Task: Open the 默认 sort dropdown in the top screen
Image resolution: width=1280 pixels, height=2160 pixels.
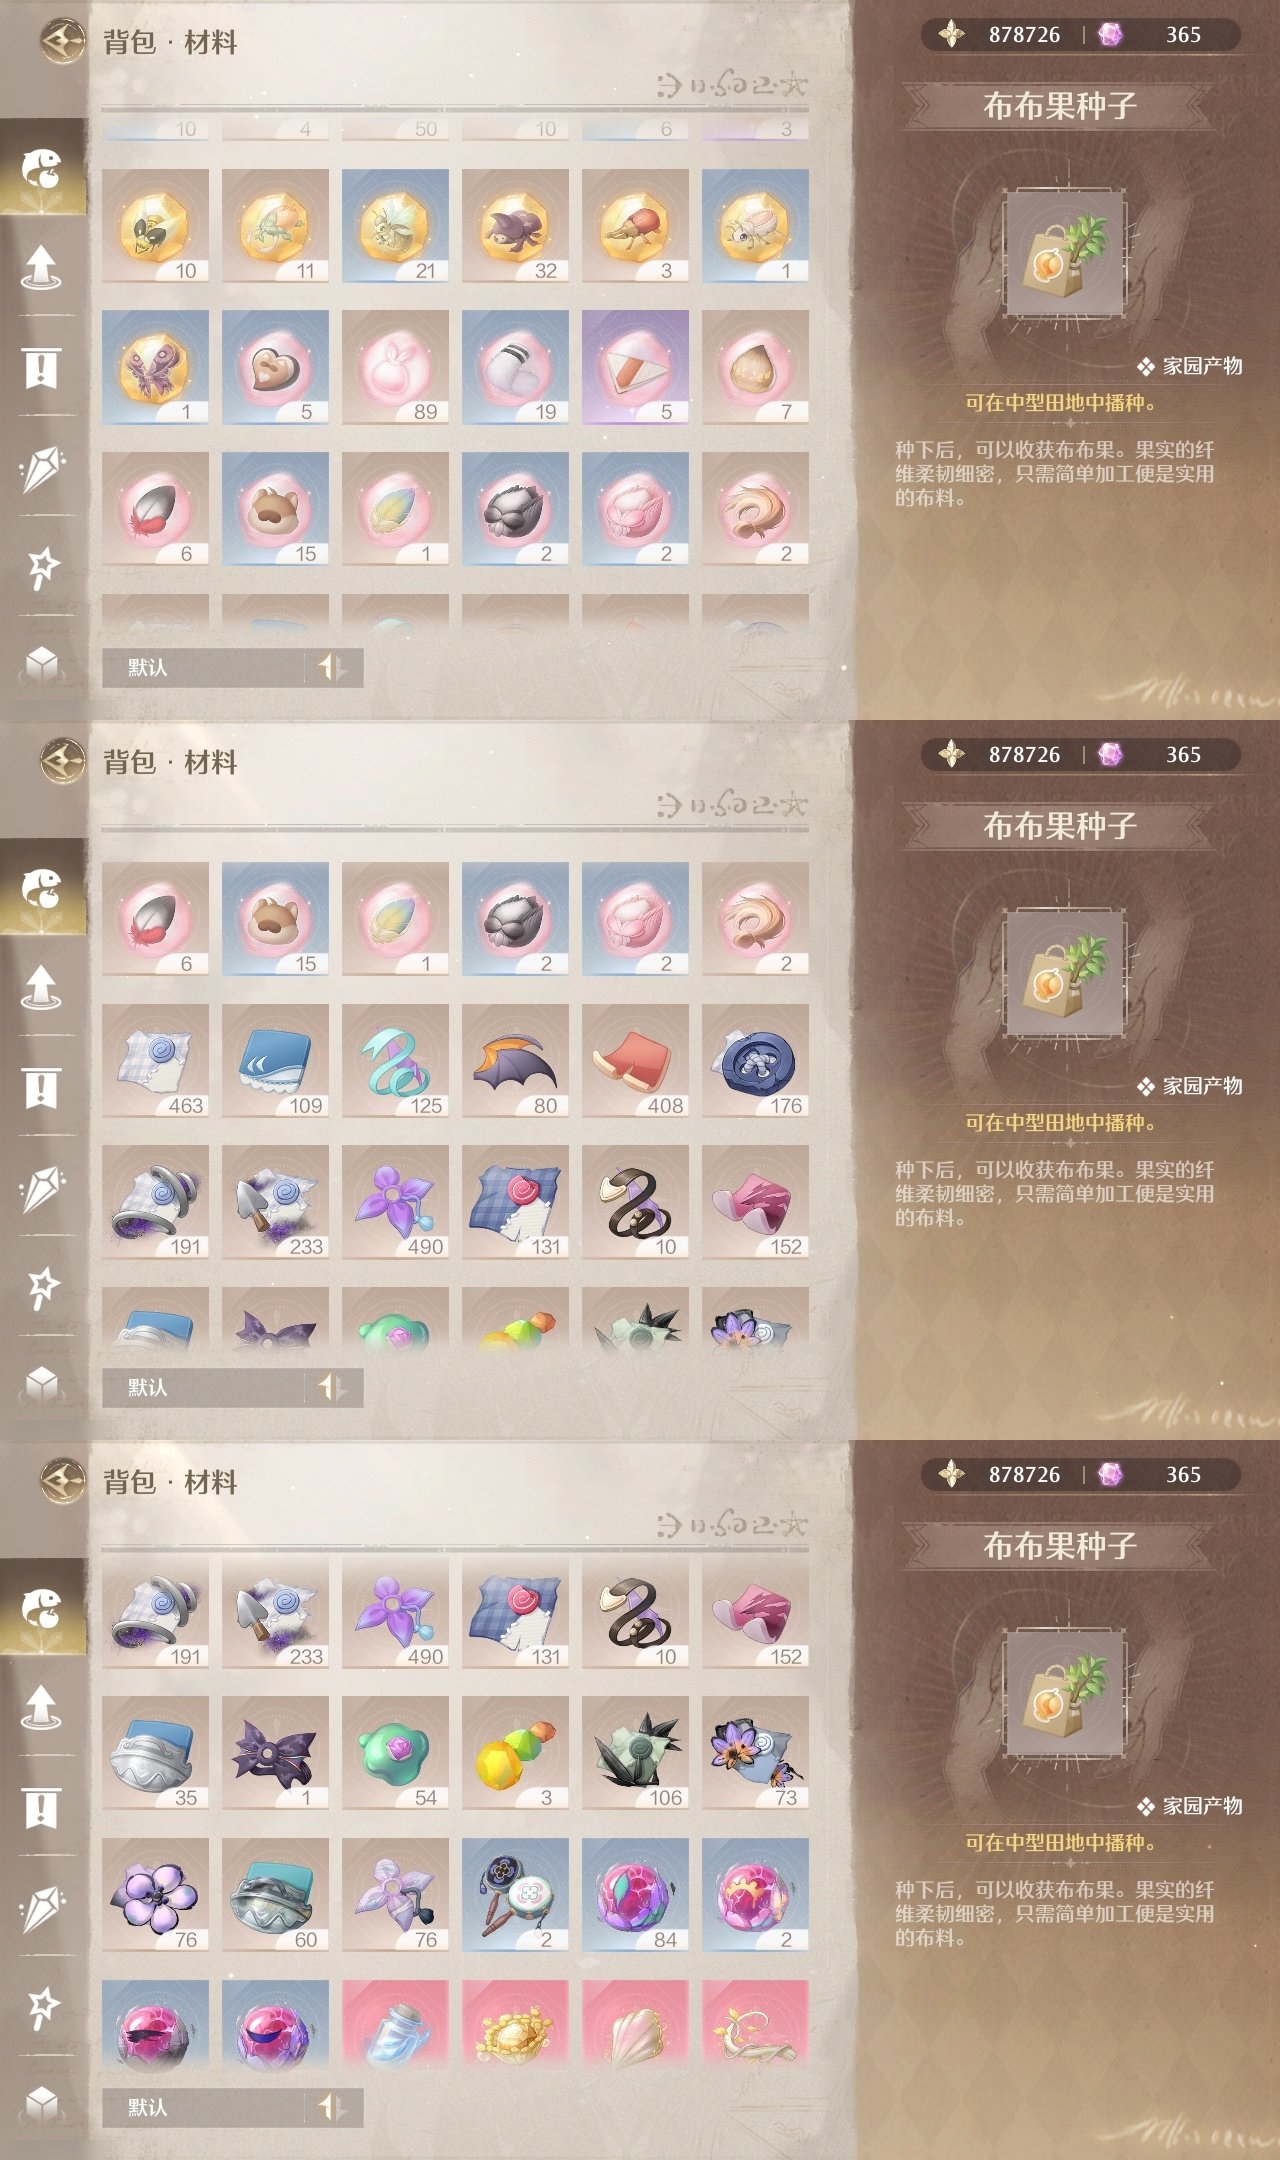Action: click(204, 667)
